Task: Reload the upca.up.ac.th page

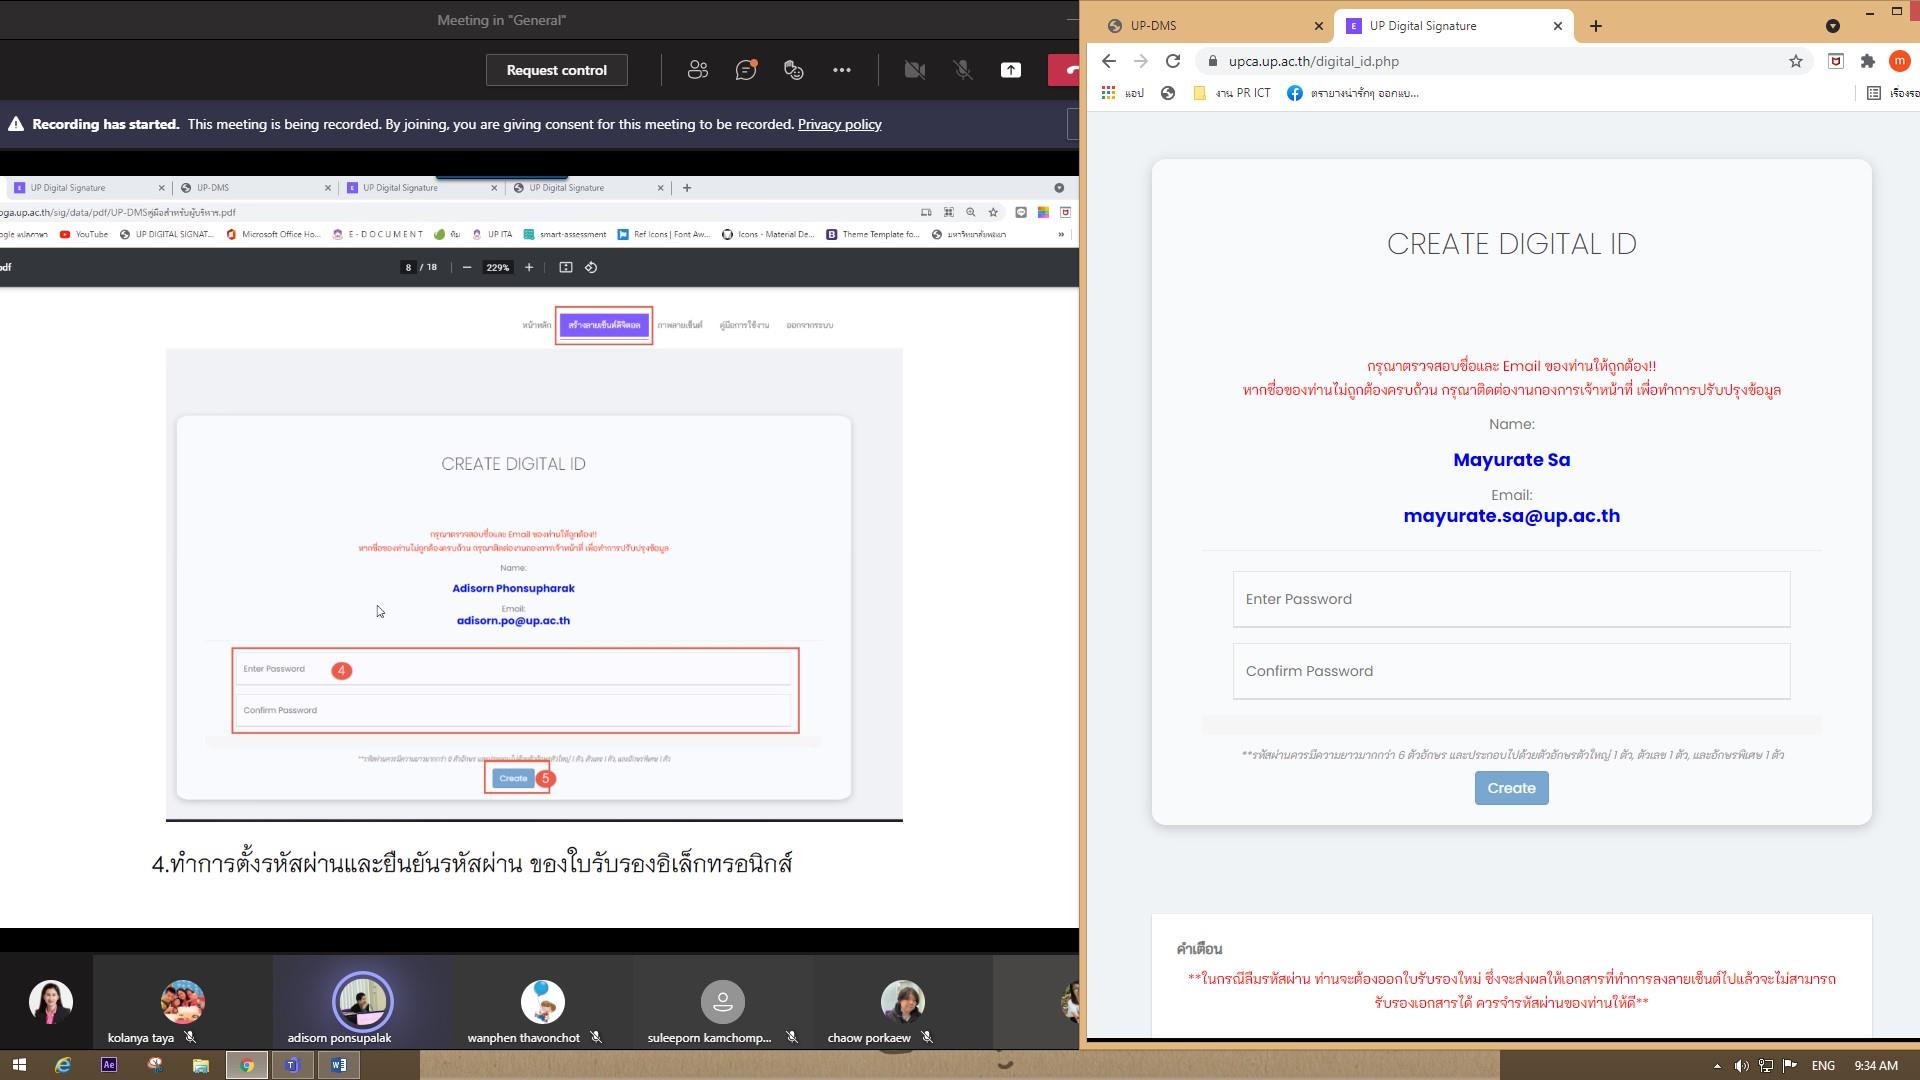Action: [1173, 61]
